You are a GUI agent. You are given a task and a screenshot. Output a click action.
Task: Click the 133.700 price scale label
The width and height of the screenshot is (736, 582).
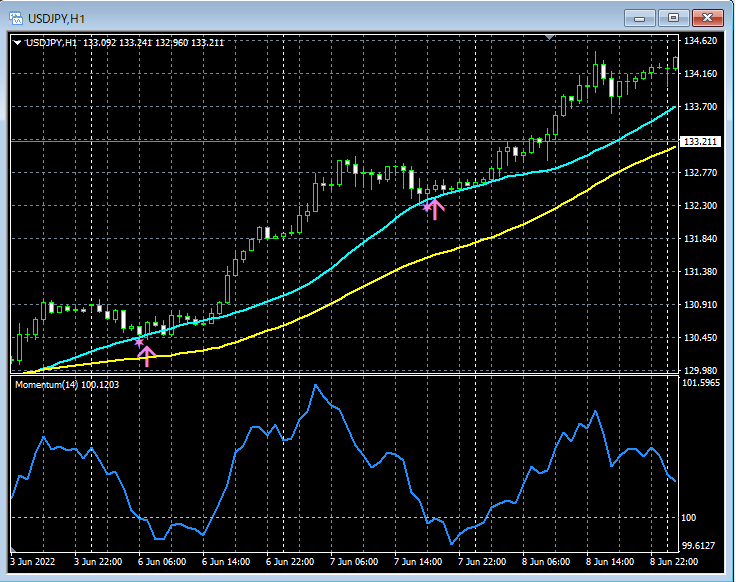[x=700, y=107]
